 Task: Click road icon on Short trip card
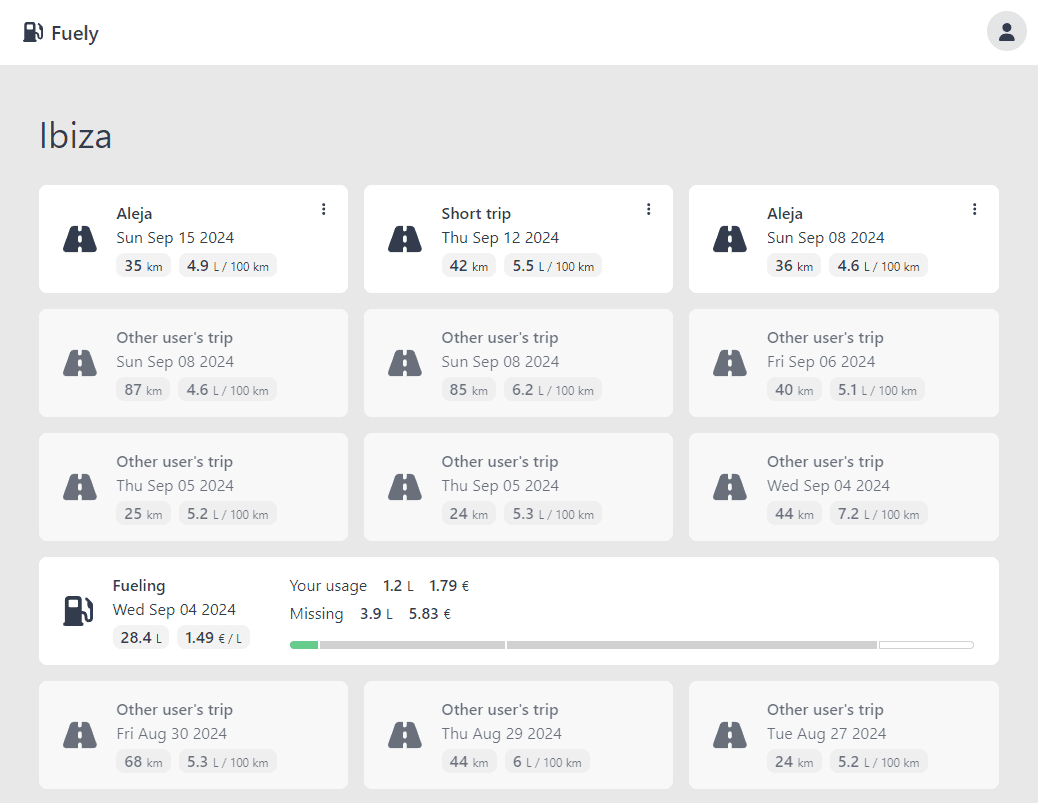pyautogui.click(x=405, y=239)
